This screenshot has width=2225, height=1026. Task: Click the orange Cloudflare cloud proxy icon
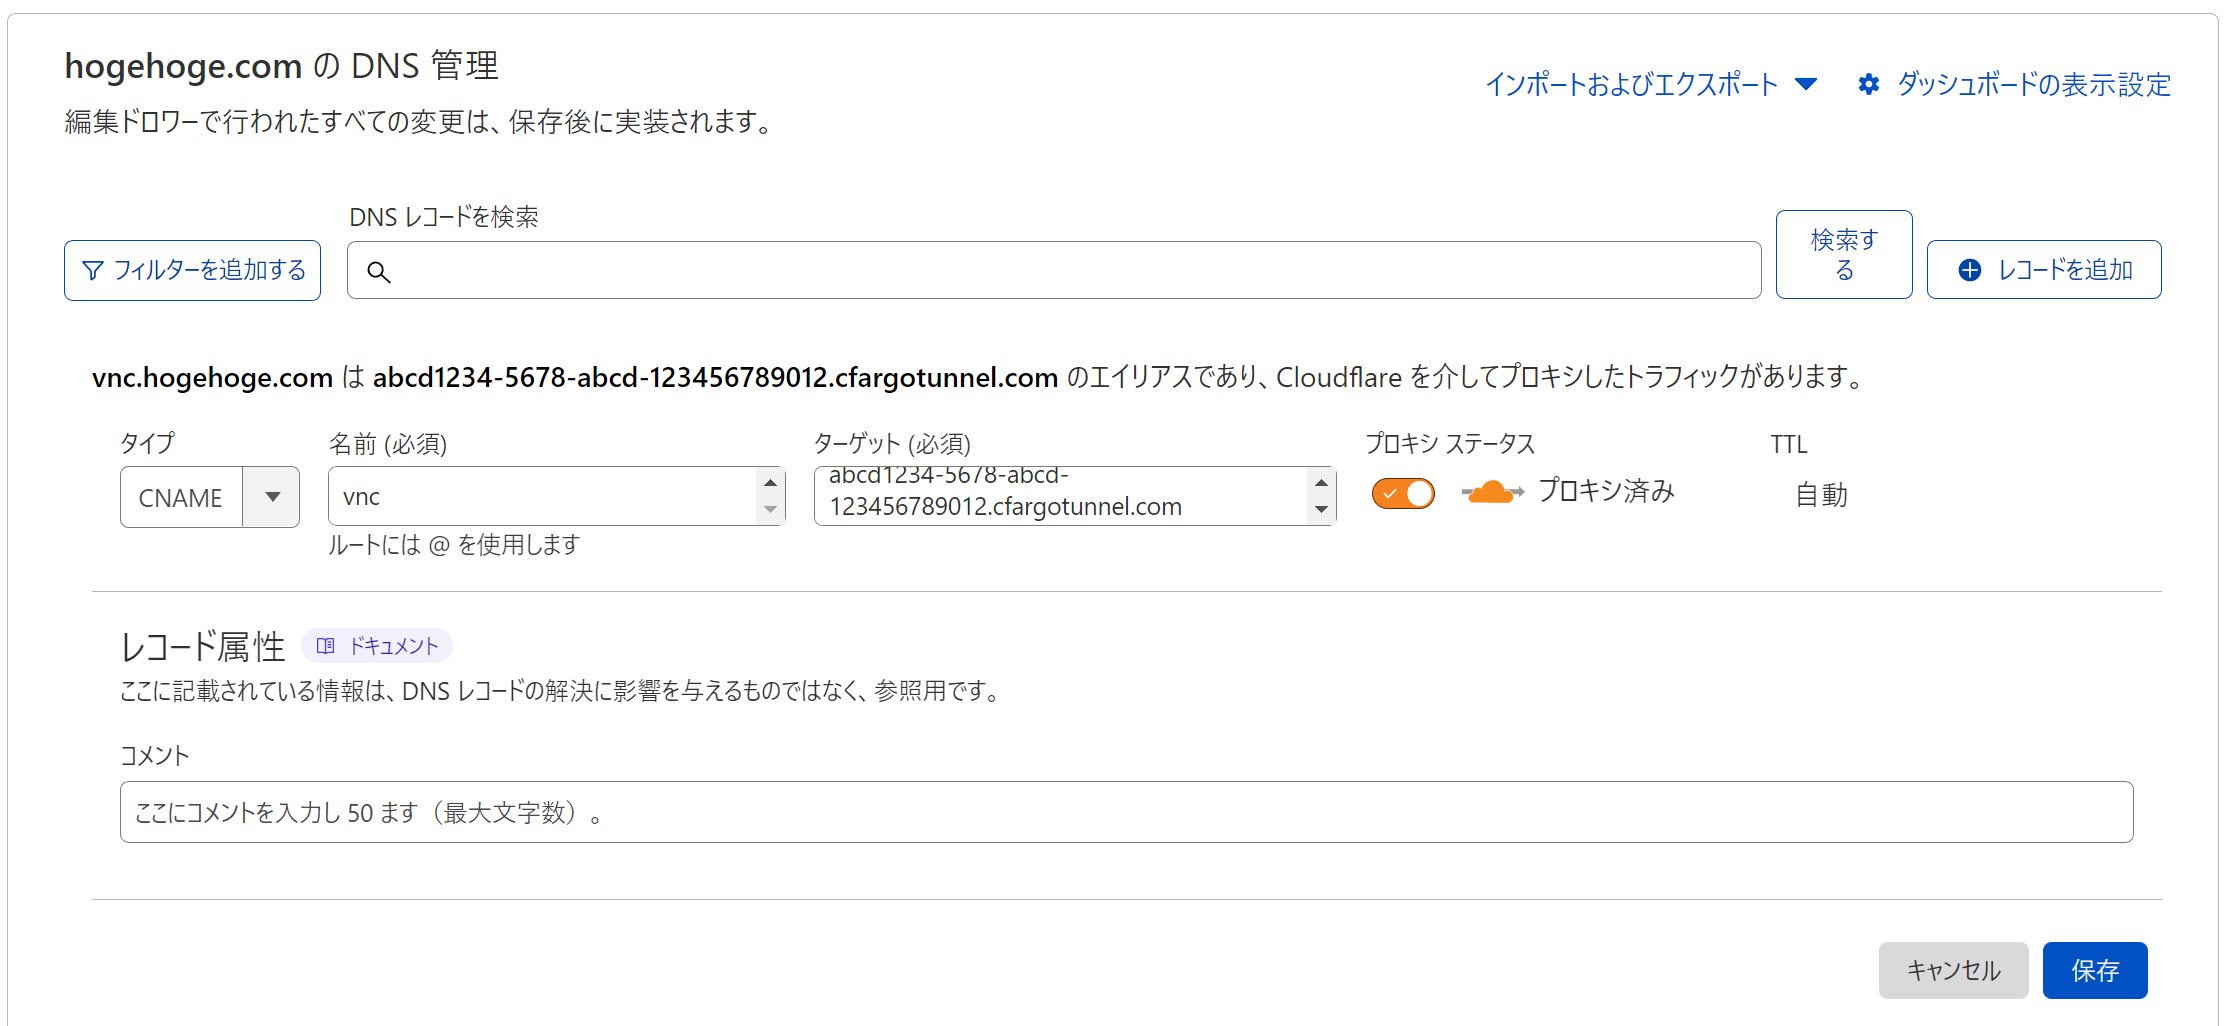coord(1492,492)
